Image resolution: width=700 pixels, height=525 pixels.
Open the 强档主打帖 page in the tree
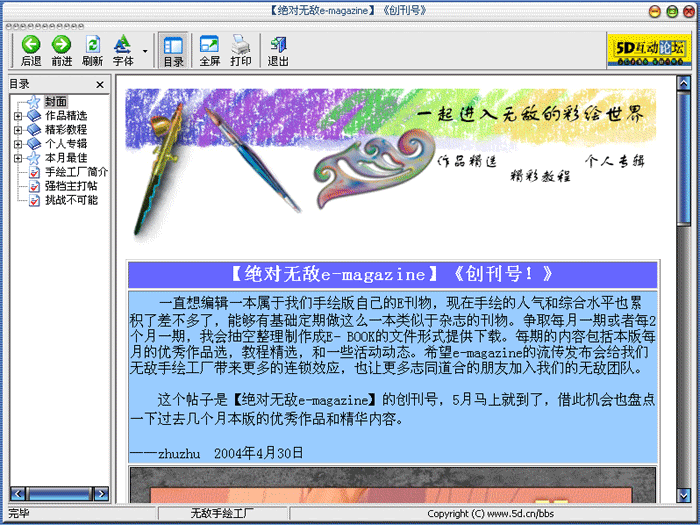pyautogui.click(x=71, y=186)
